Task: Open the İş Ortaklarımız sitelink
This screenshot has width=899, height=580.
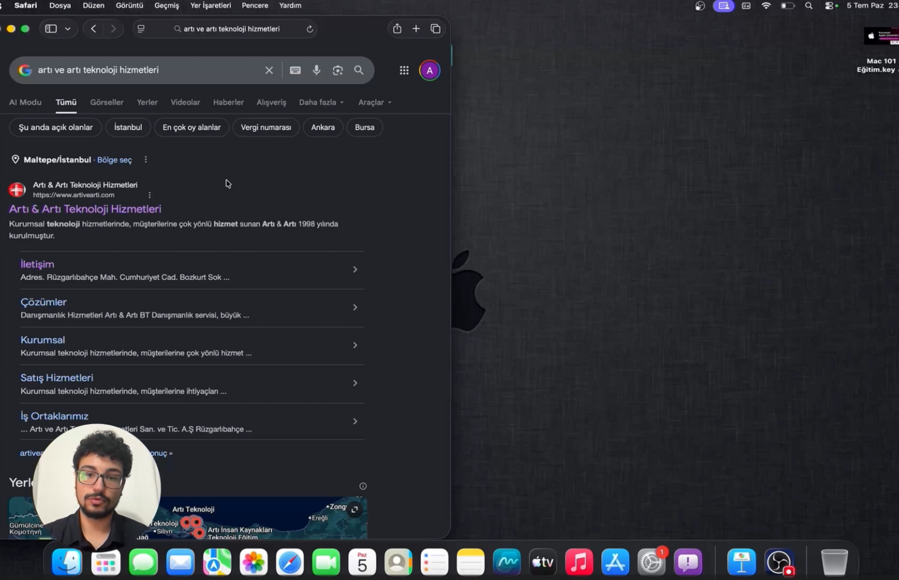Action: coord(54,416)
